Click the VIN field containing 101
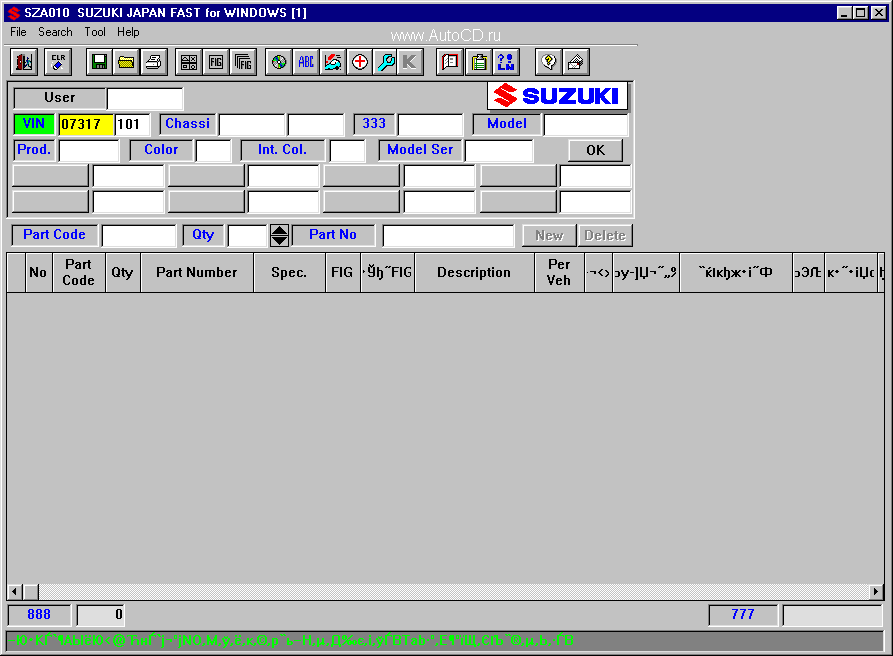 133,124
